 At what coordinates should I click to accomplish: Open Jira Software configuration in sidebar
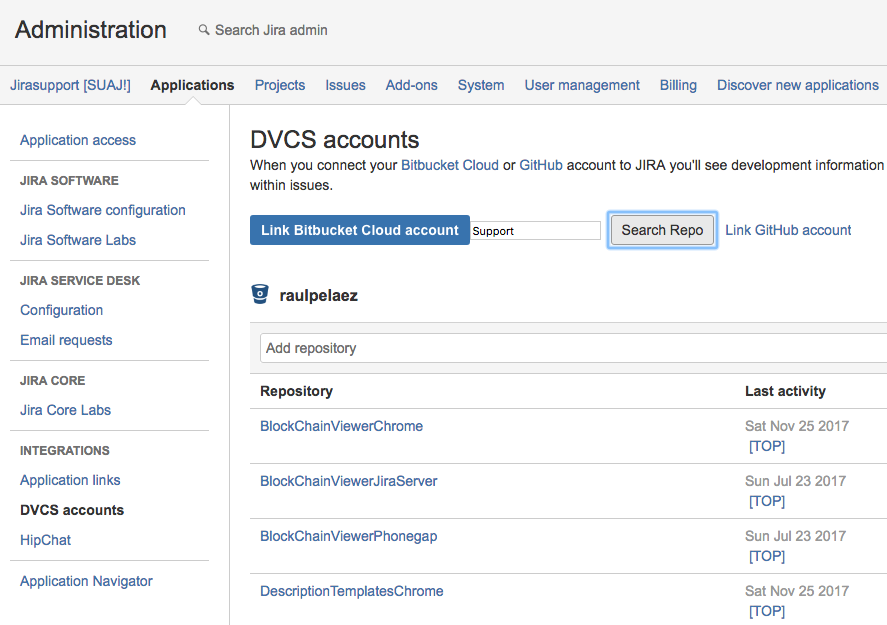[103, 210]
